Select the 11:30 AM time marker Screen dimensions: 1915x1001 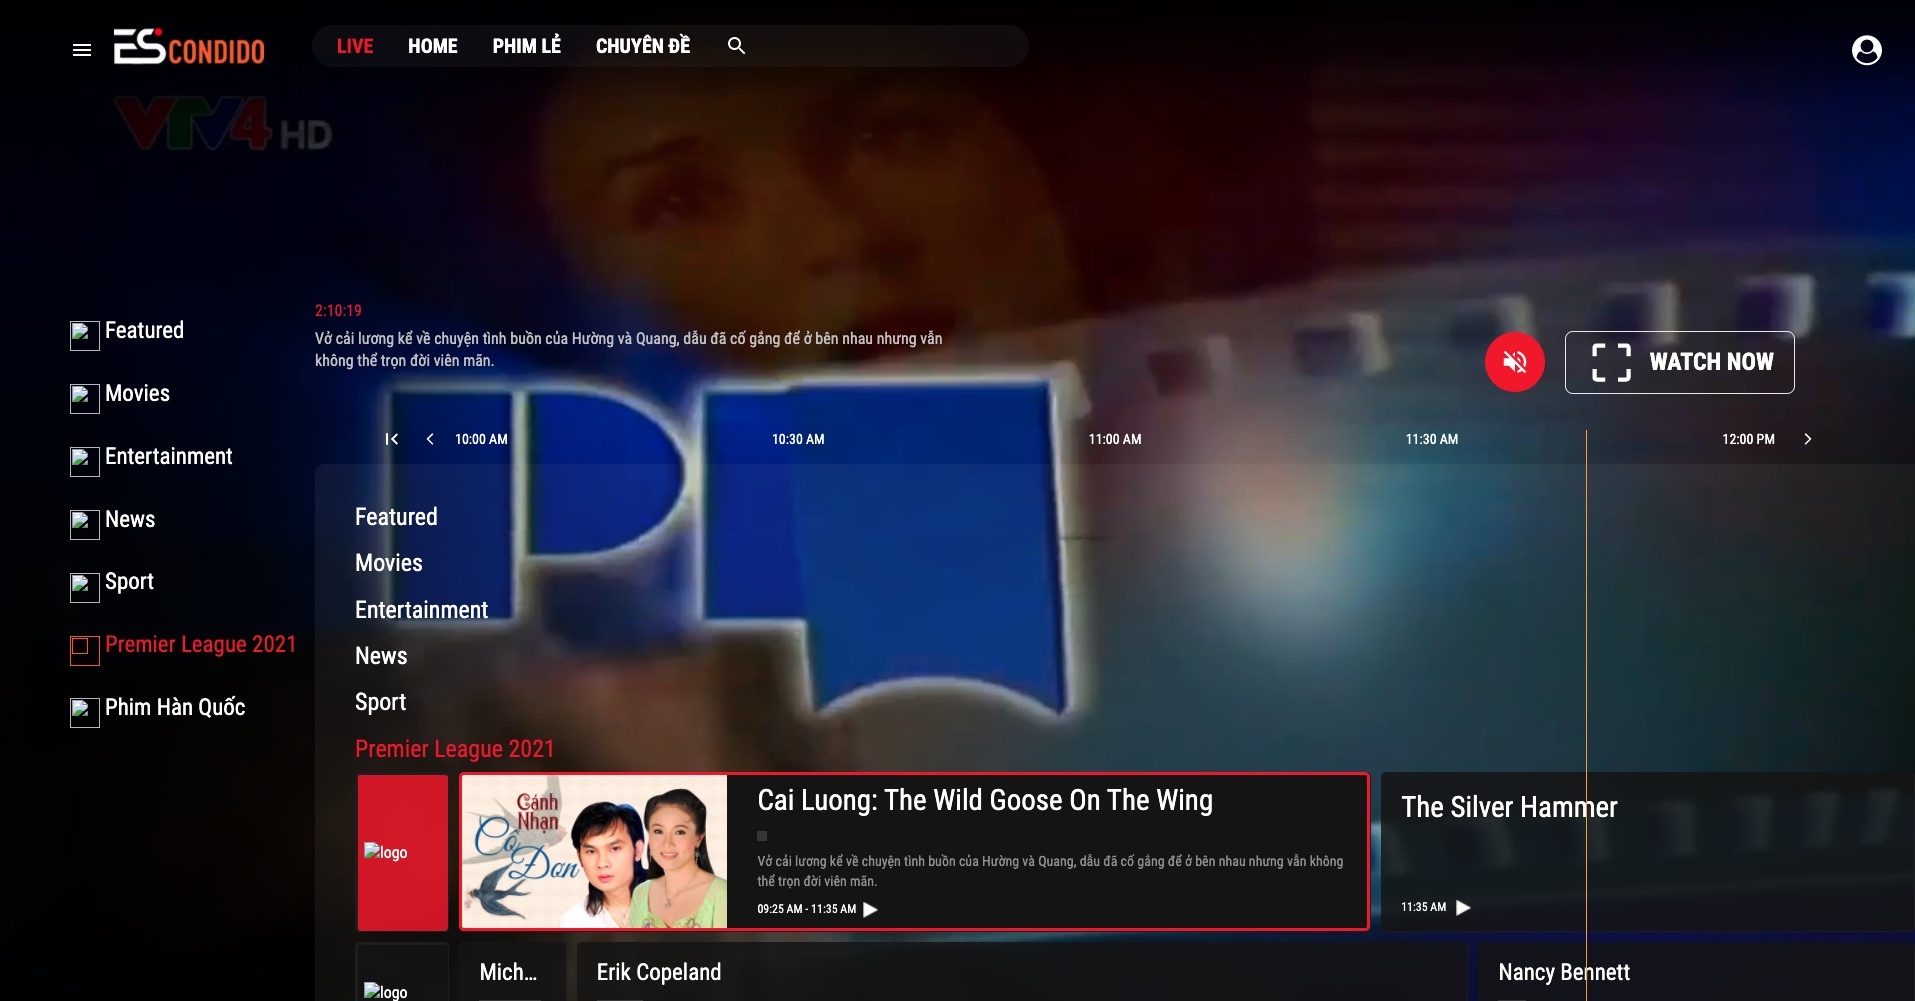1432,439
